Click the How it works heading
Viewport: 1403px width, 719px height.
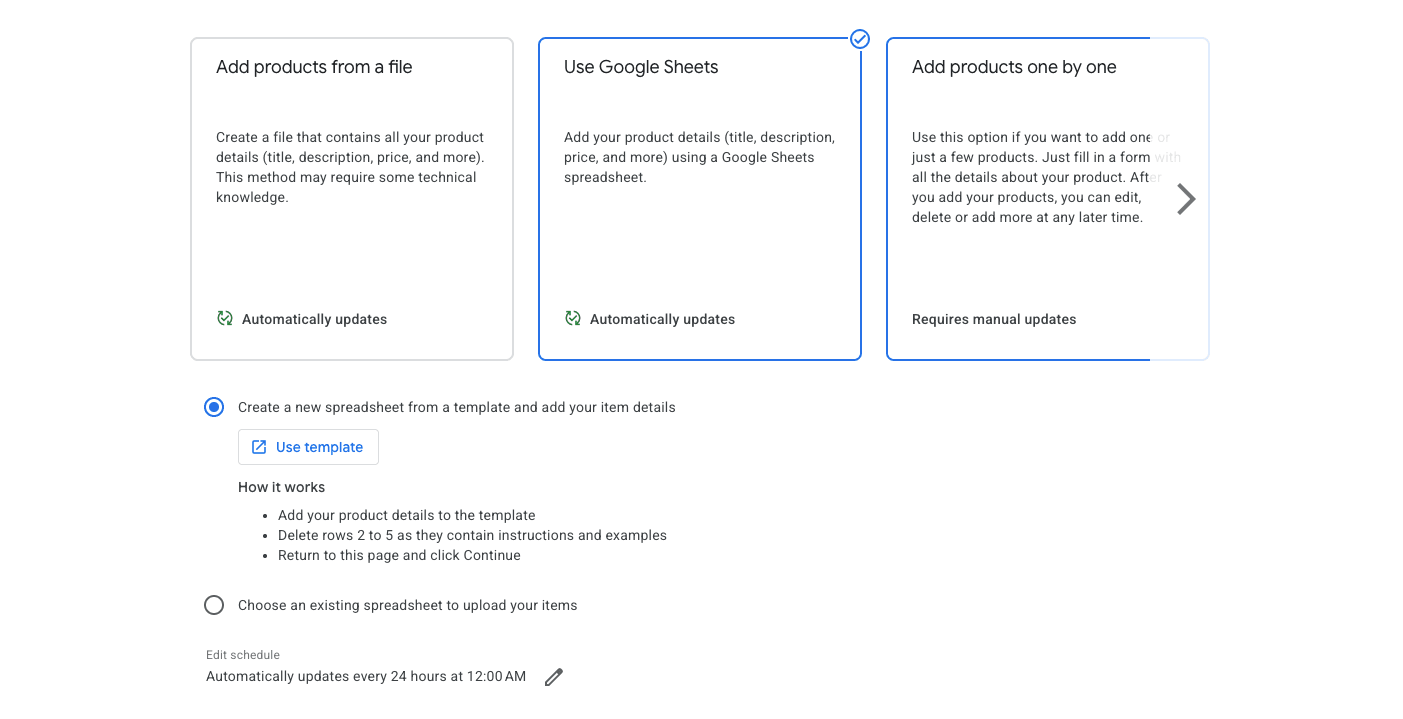(x=281, y=487)
